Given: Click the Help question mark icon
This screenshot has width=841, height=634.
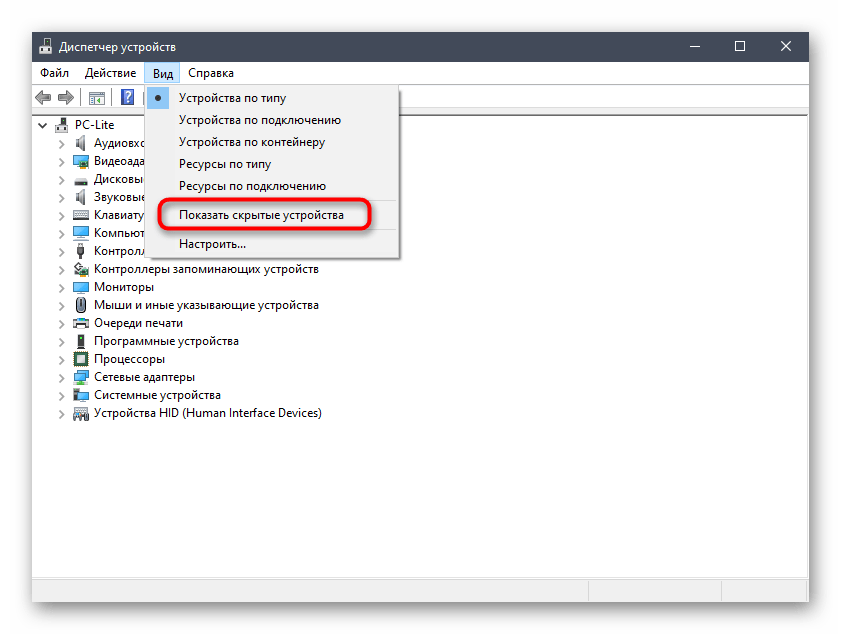Looking at the screenshot, I should 126,97.
